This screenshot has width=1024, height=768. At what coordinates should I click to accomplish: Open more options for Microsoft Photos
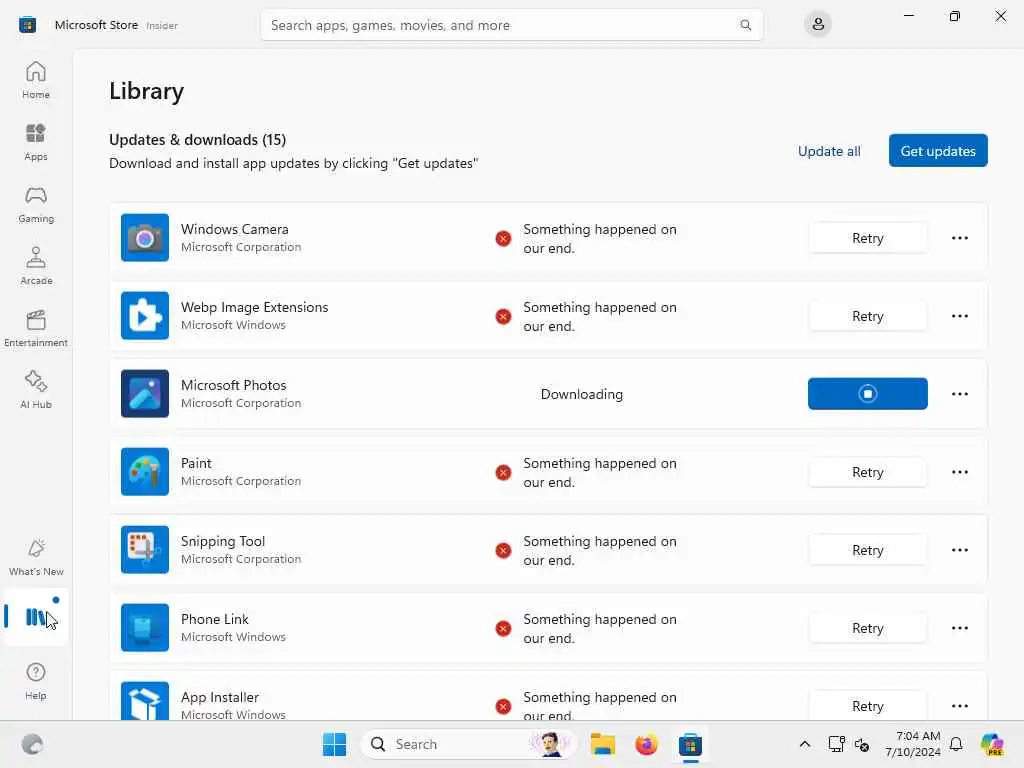960,394
